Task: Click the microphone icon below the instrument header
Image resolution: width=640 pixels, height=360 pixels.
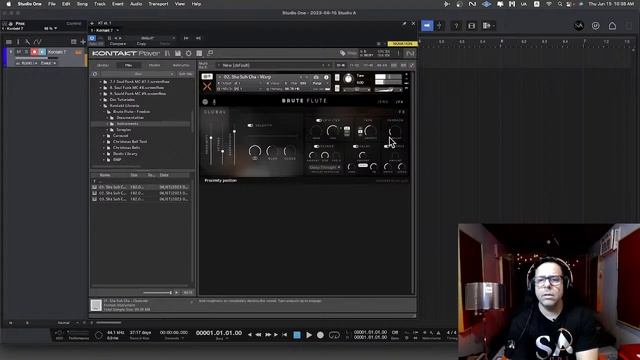Action: (x=214, y=102)
